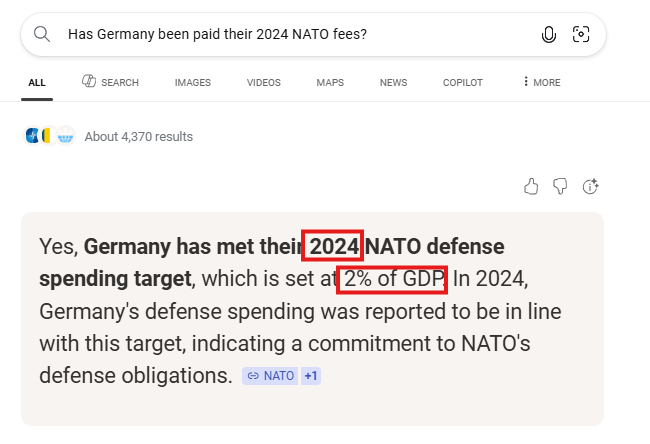The height and width of the screenshot is (444, 650).
Task: Click the globe source icon near results count
Action: [66, 136]
